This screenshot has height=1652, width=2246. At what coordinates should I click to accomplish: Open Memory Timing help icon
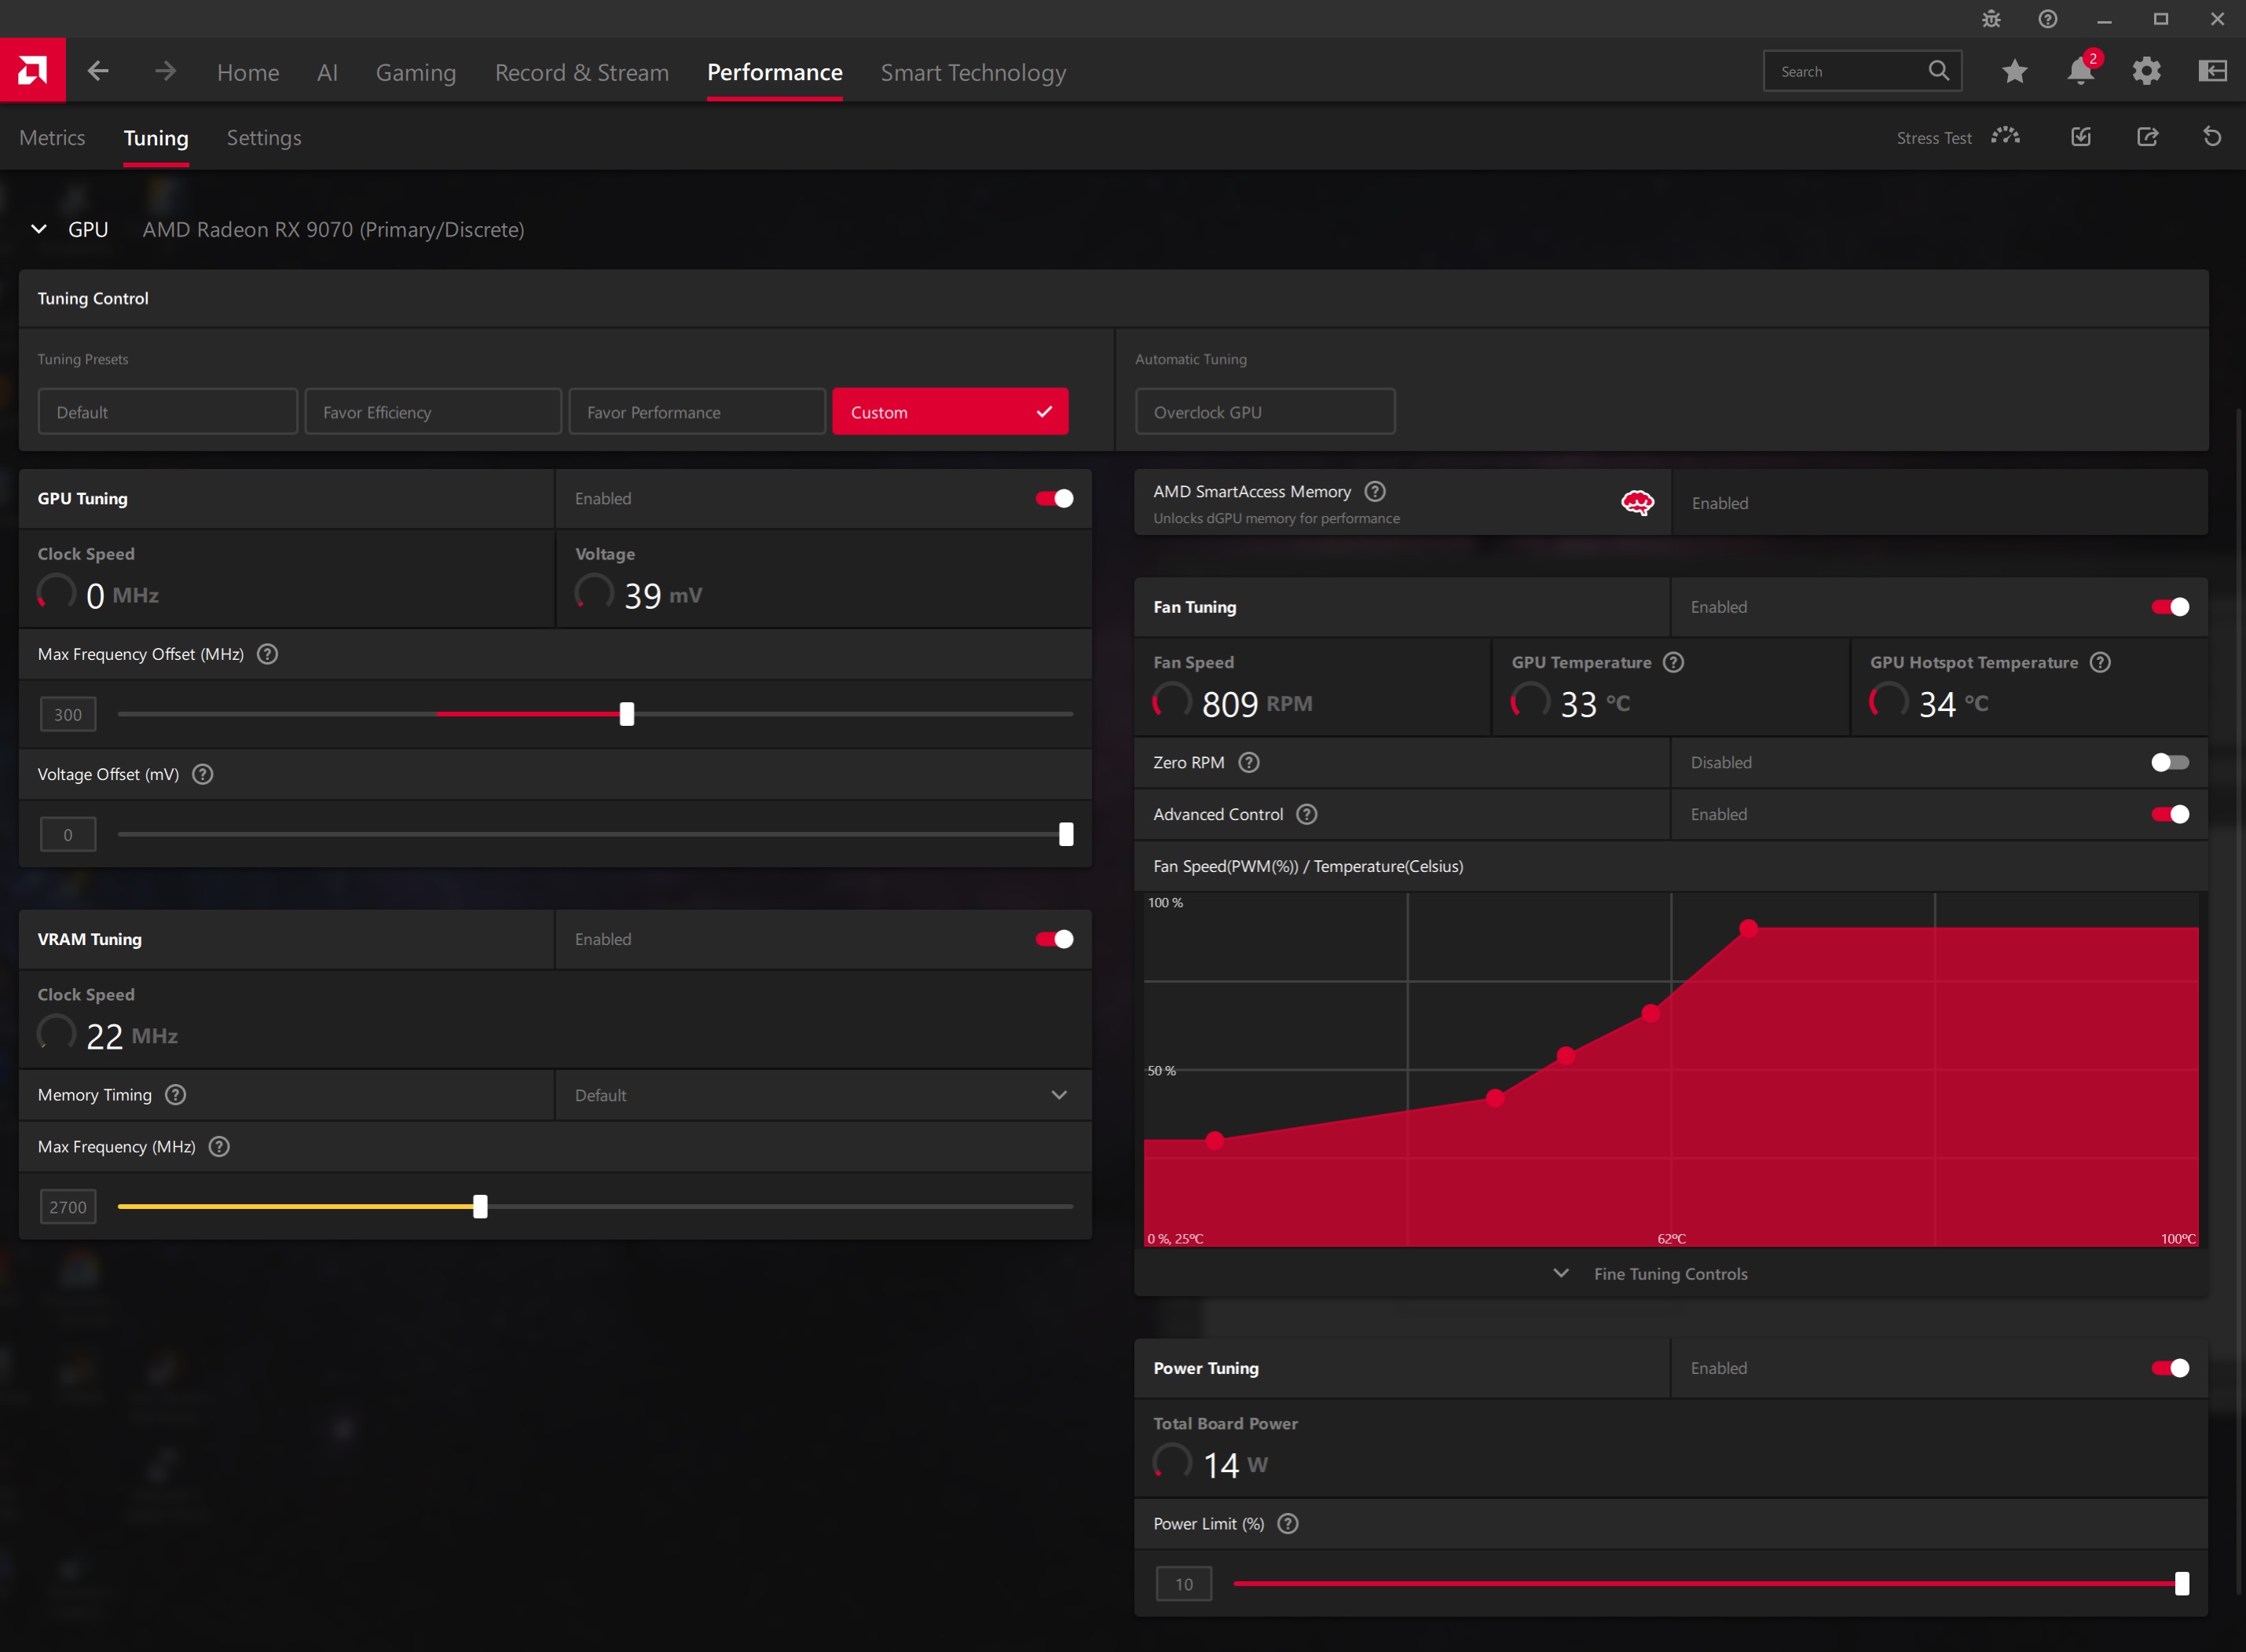coord(176,1095)
